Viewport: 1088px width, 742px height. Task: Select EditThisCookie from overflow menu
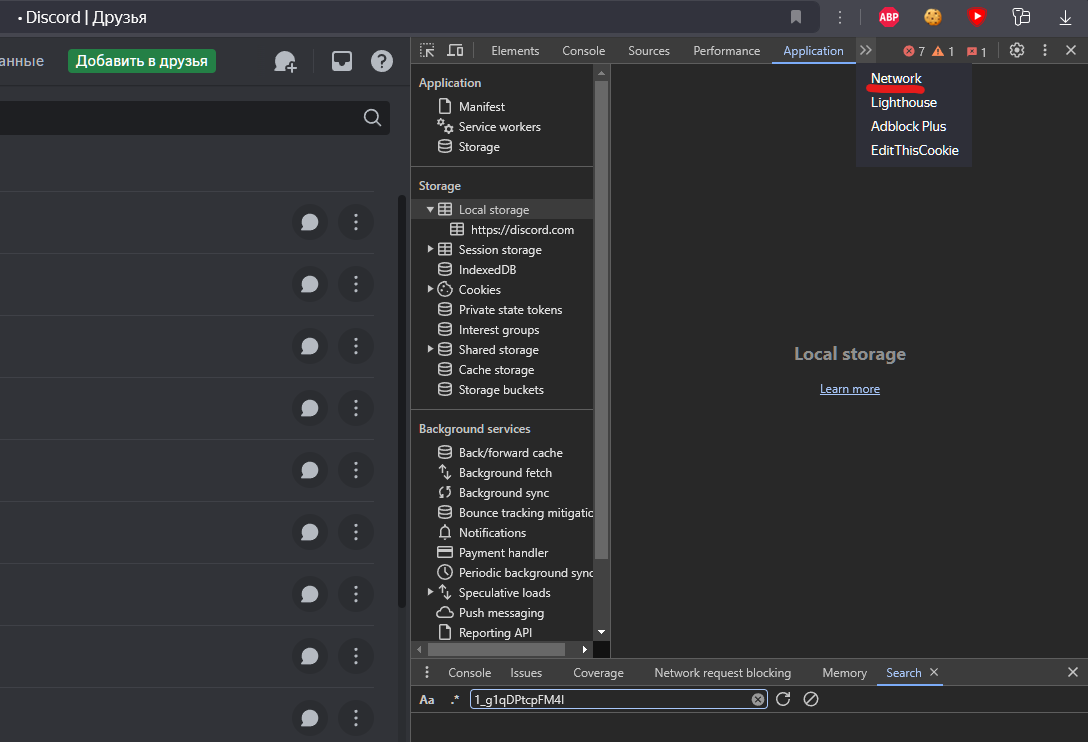pyautogui.click(x=915, y=151)
